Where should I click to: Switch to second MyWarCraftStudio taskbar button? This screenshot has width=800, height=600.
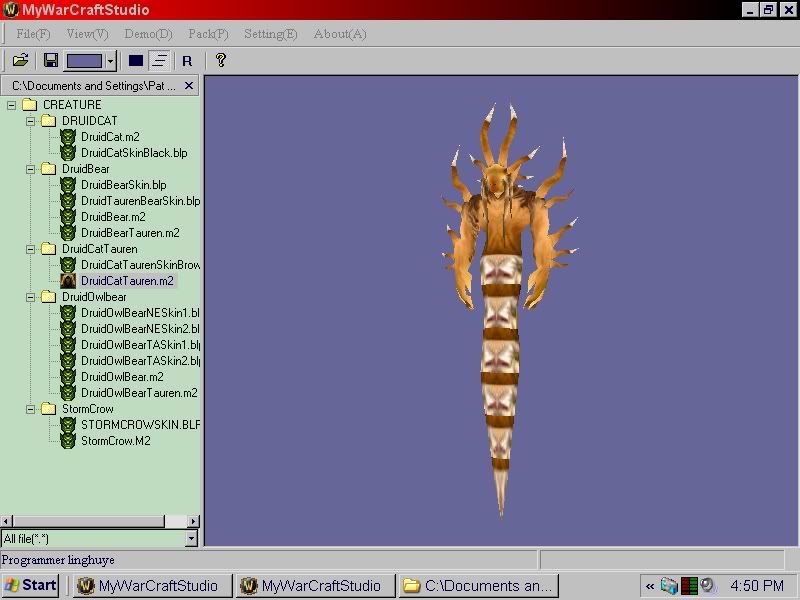click(x=314, y=585)
